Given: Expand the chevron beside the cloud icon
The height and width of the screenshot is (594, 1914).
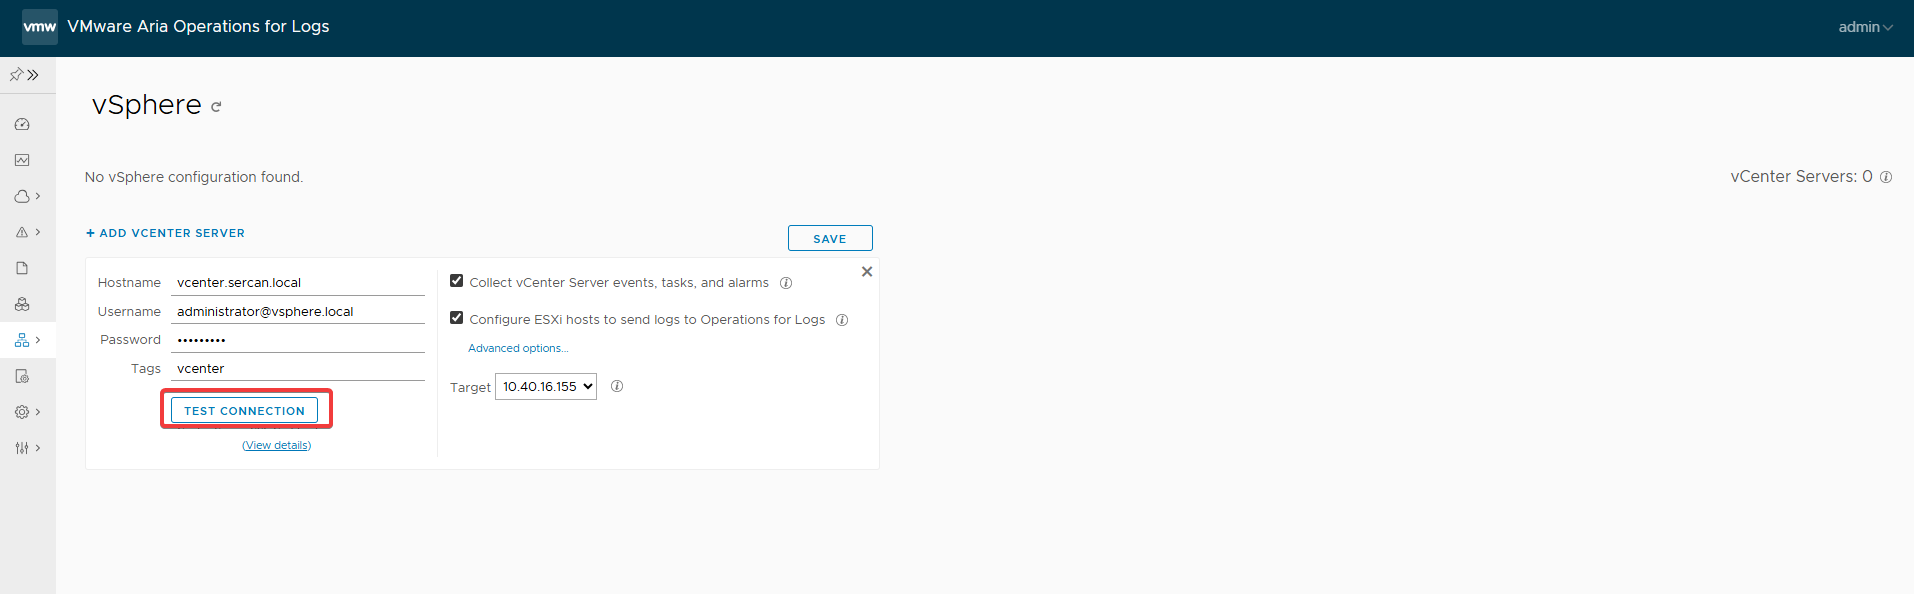Looking at the screenshot, I should click(38, 196).
